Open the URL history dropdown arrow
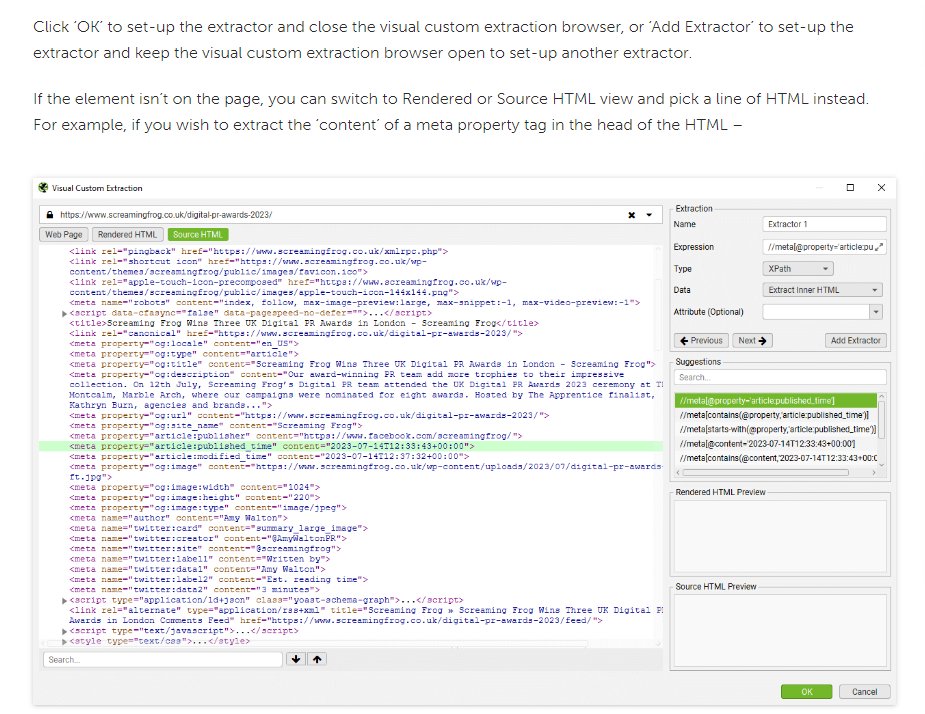The height and width of the screenshot is (714, 925). [649, 215]
